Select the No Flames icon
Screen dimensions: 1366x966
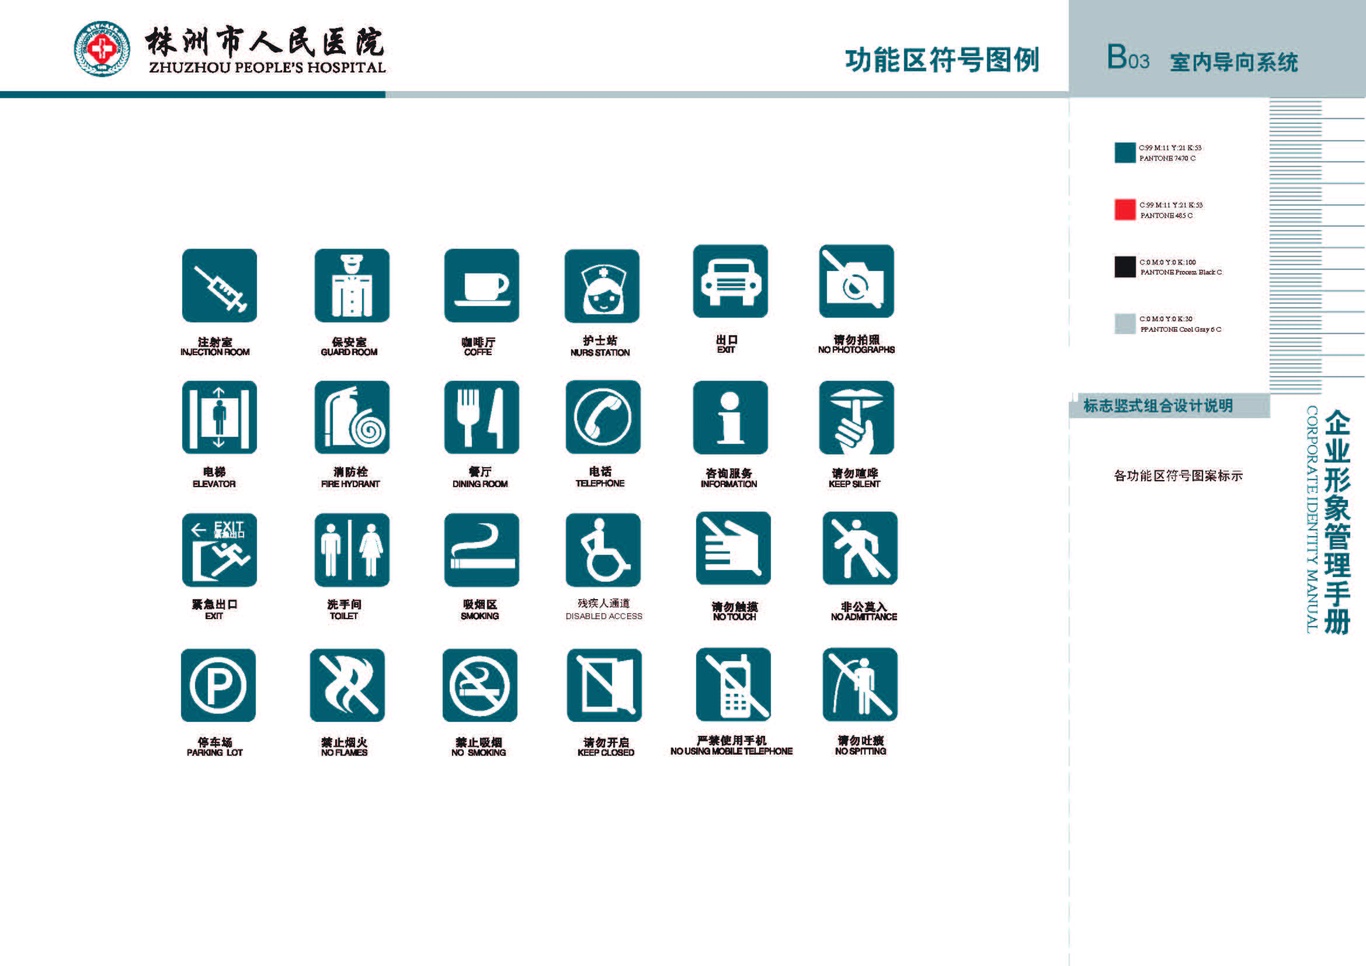coord(347,685)
